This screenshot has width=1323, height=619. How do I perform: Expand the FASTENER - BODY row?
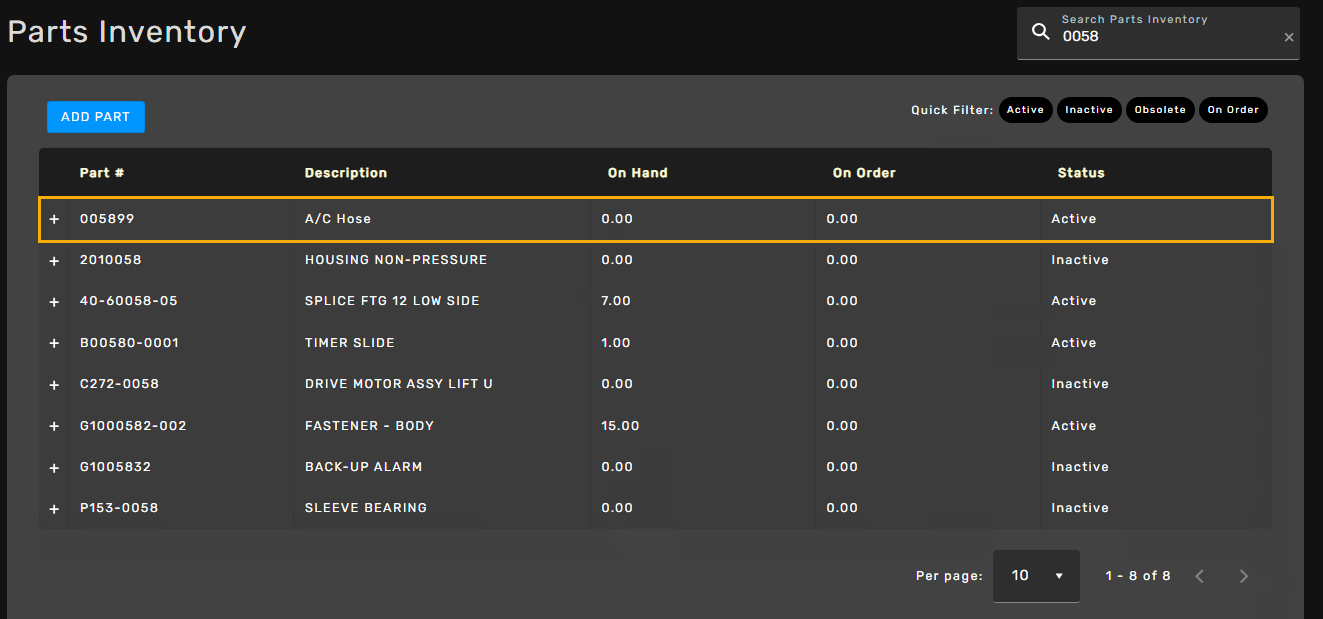click(54, 426)
